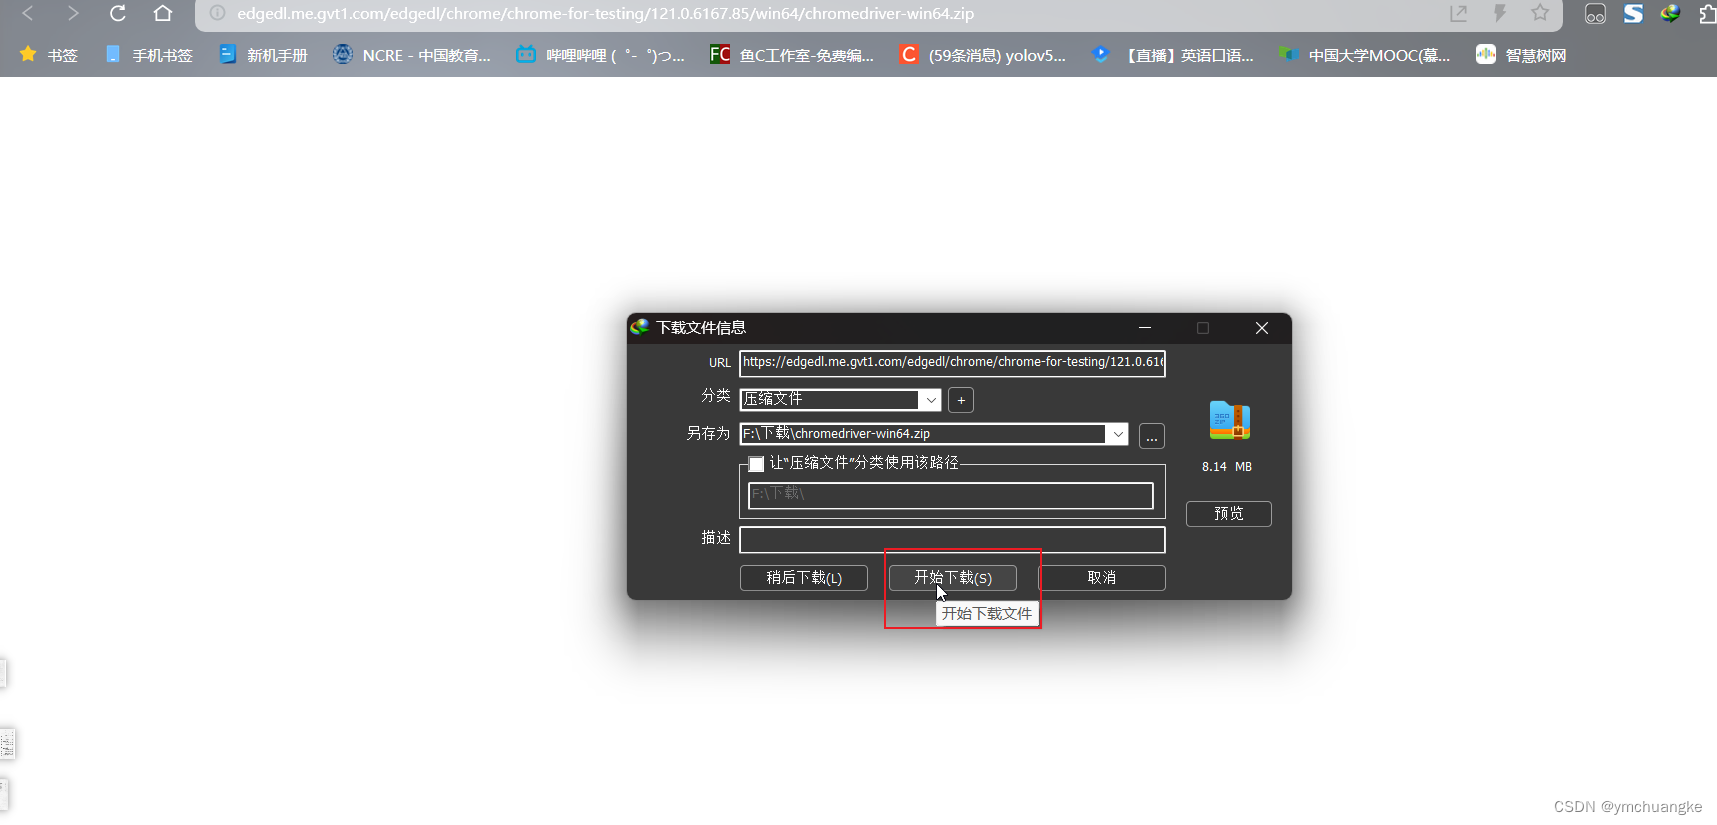Screen dimensions: 1717x825
Task: Add a new category with the plus button
Action: point(961,400)
